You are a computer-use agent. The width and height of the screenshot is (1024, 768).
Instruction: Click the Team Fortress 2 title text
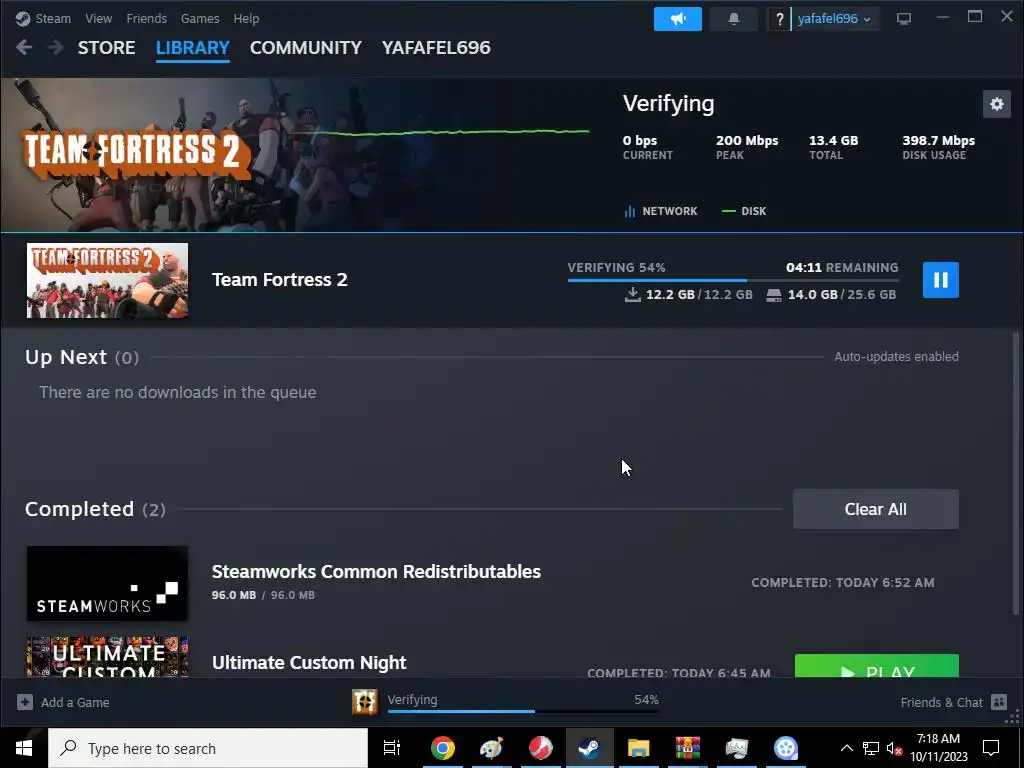coord(280,280)
